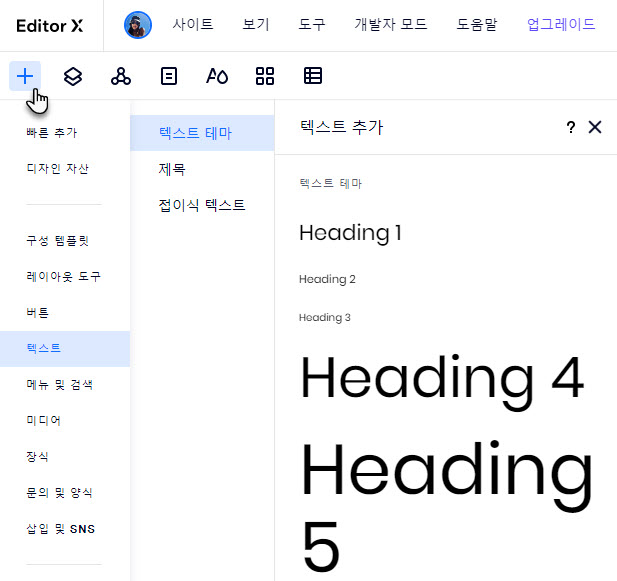Open the Layers panel icon
The image size is (617, 581).
[73, 76]
